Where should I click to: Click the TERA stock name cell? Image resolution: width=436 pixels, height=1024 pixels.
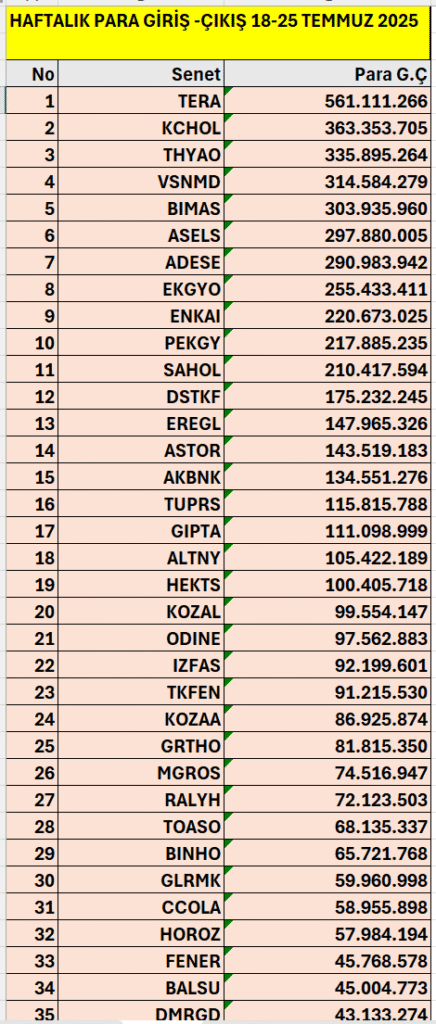click(141, 101)
